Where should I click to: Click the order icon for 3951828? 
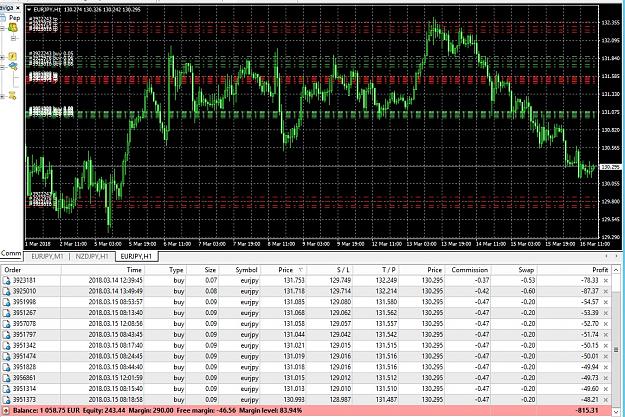6,367
